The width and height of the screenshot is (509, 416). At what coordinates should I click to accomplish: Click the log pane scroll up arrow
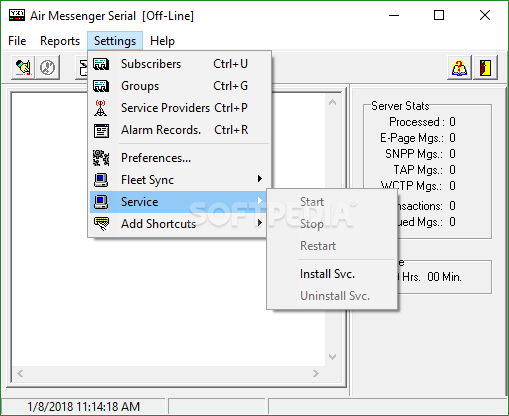tap(332, 102)
